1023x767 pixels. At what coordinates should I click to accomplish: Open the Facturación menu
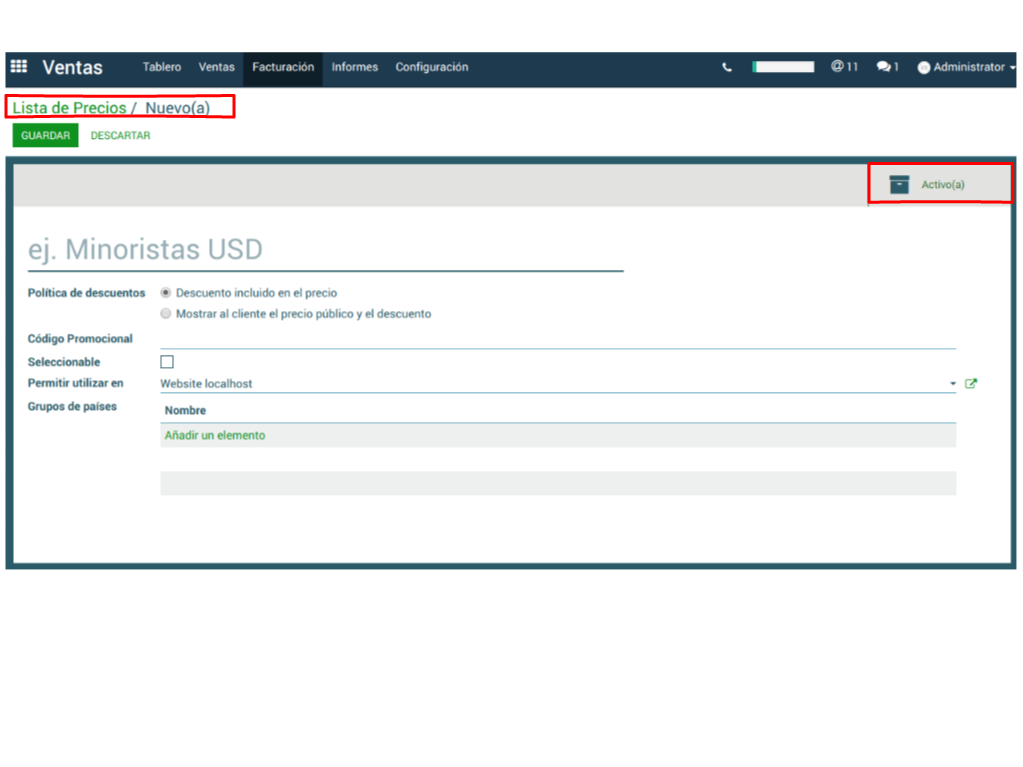(283, 67)
